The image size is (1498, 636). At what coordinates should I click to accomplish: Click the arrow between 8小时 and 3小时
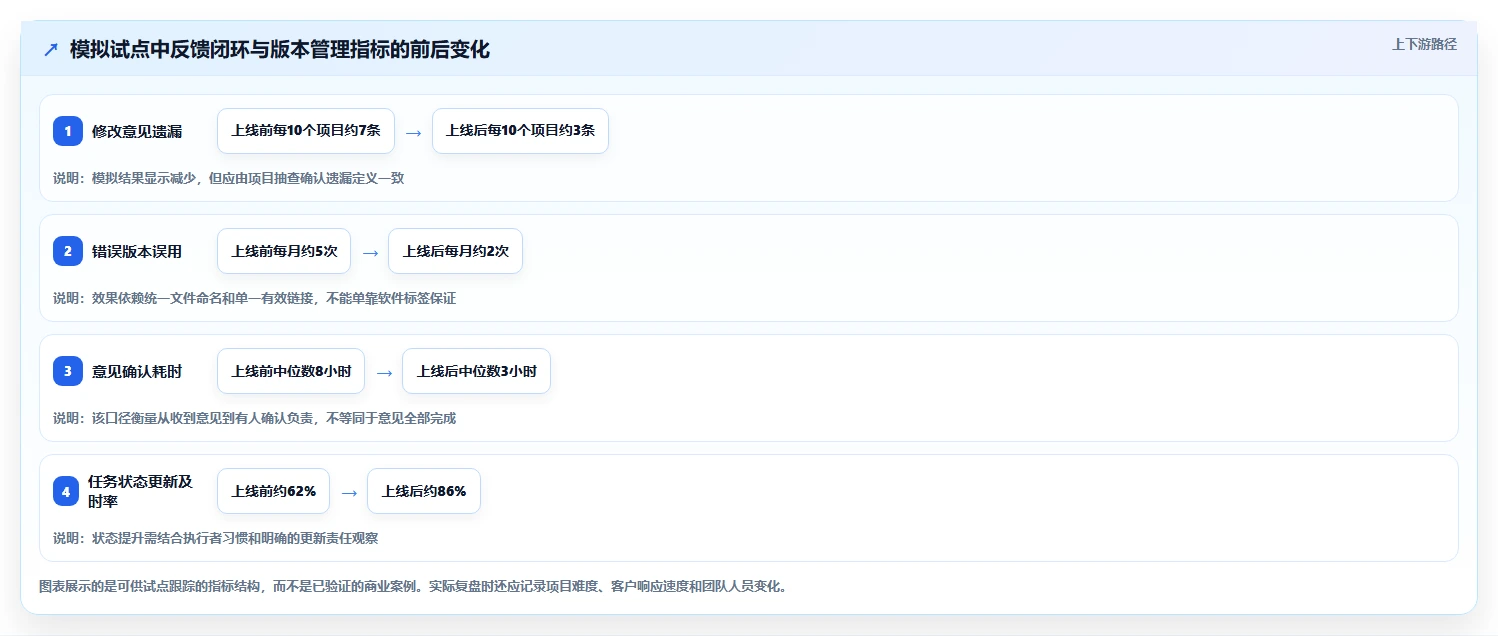[x=384, y=372]
